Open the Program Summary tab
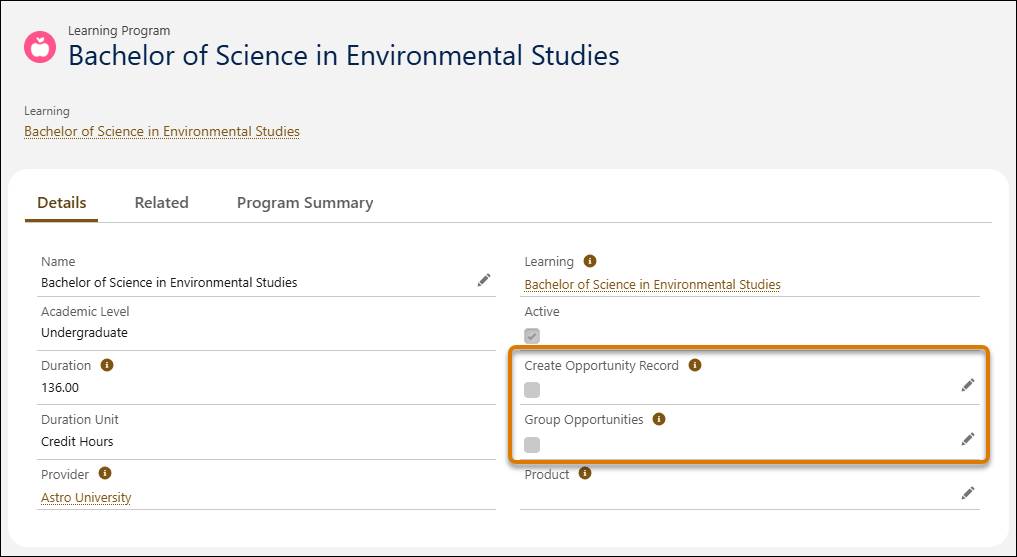Viewport: 1017px width, 557px height. click(305, 203)
